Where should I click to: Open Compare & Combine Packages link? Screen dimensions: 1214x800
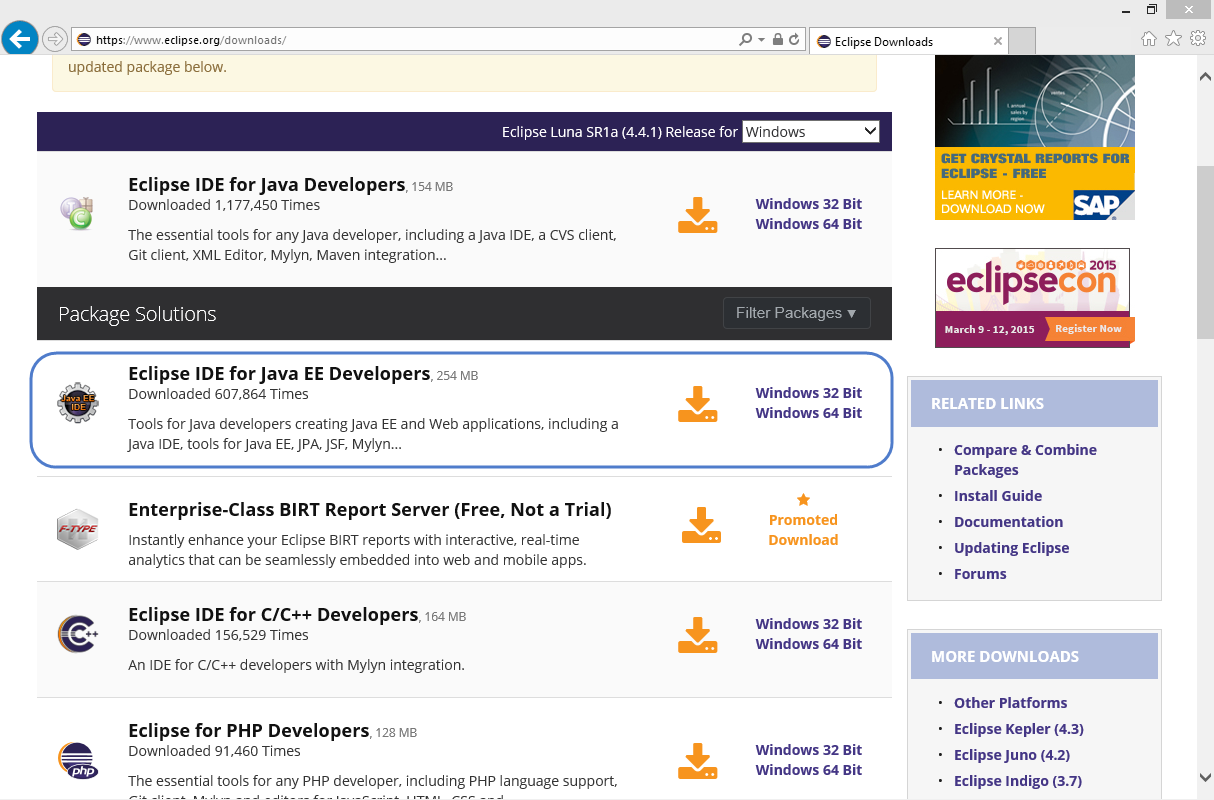pyautogui.click(x=1025, y=460)
